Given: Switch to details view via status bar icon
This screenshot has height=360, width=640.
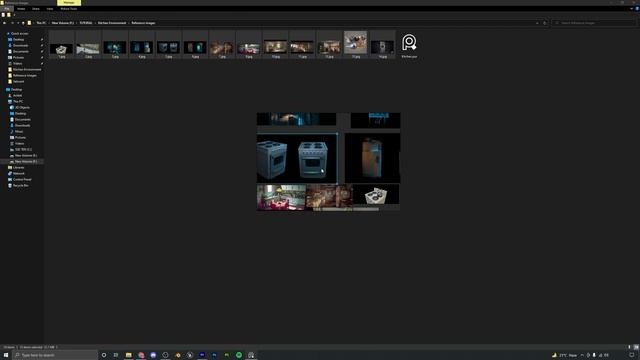Looking at the screenshot, I should click(629, 347).
